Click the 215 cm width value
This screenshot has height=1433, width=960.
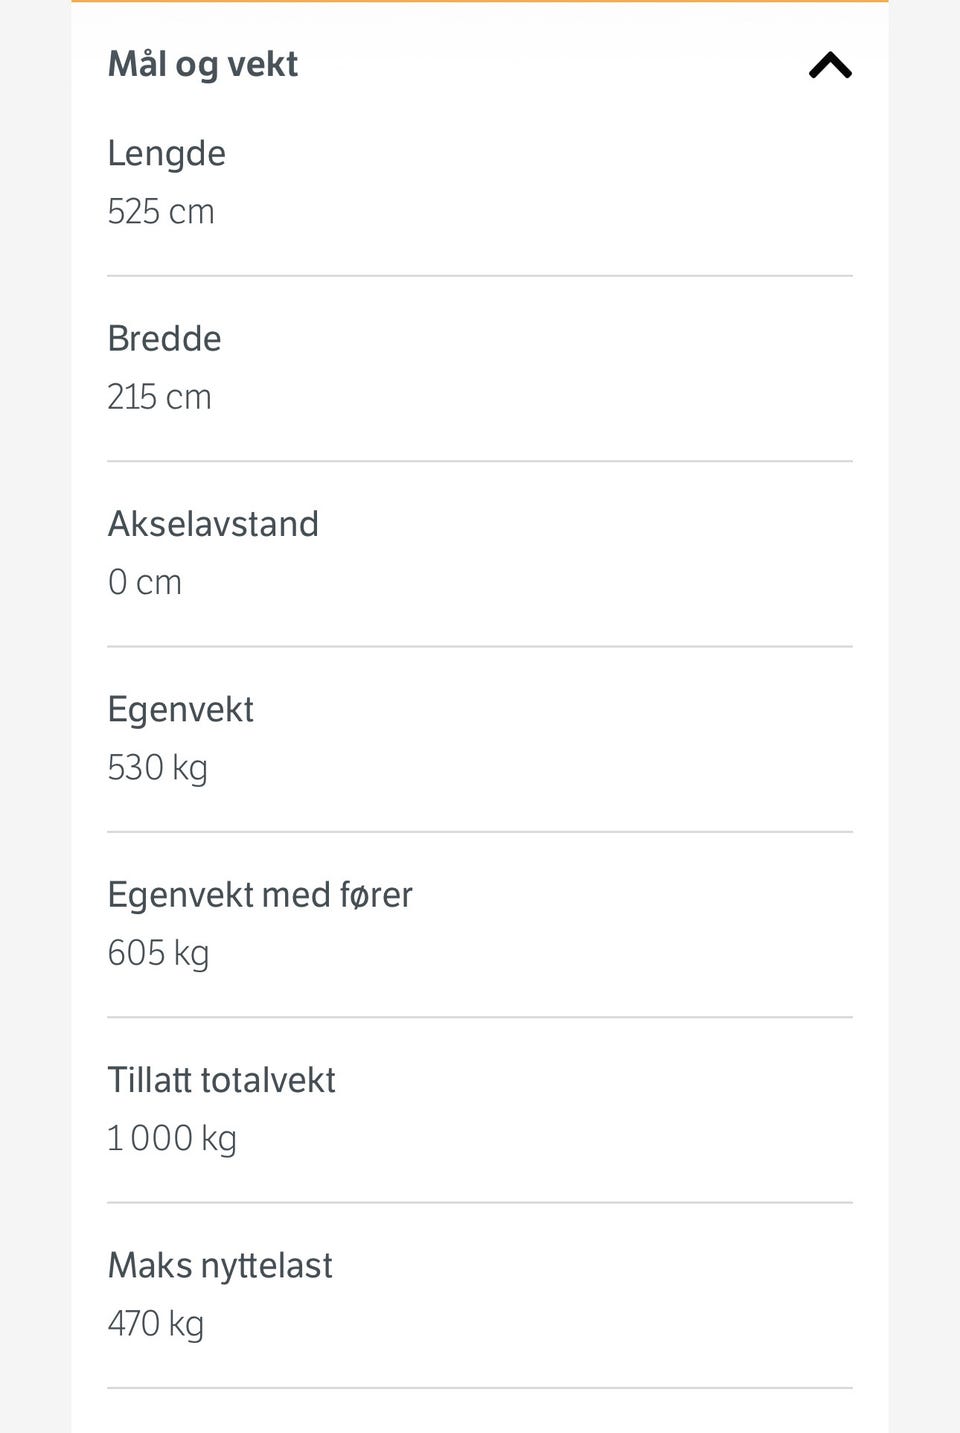160,397
